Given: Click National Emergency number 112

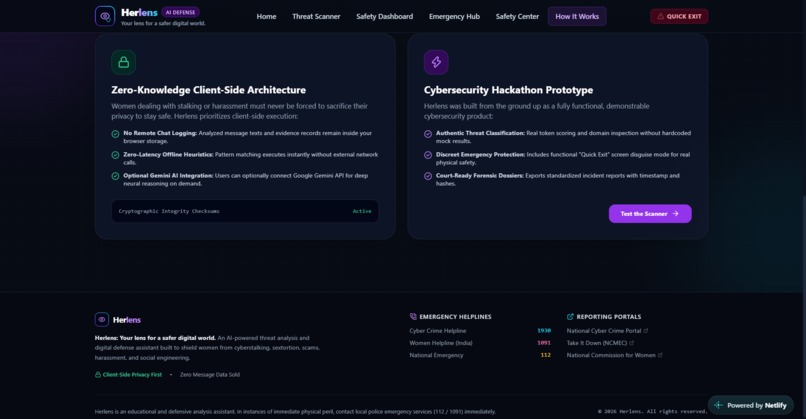Looking at the screenshot, I should pos(545,355).
